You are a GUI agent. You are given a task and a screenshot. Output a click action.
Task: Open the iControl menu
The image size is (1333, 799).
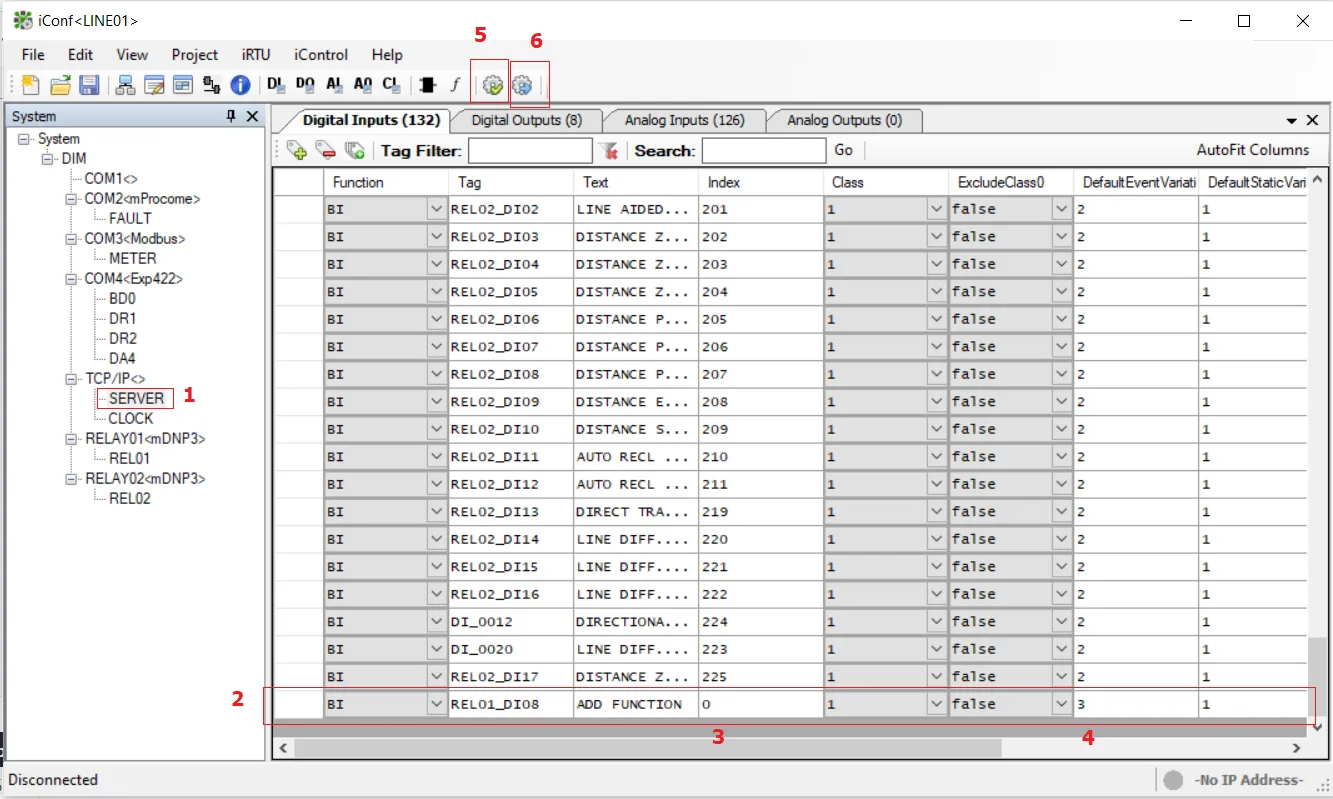coord(321,55)
